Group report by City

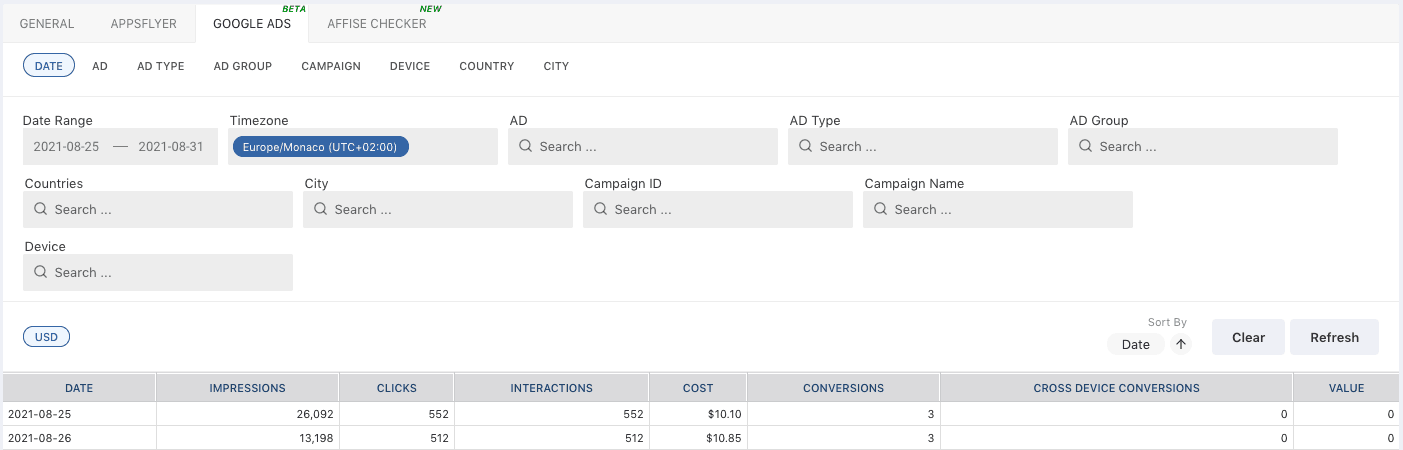pos(556,66)
